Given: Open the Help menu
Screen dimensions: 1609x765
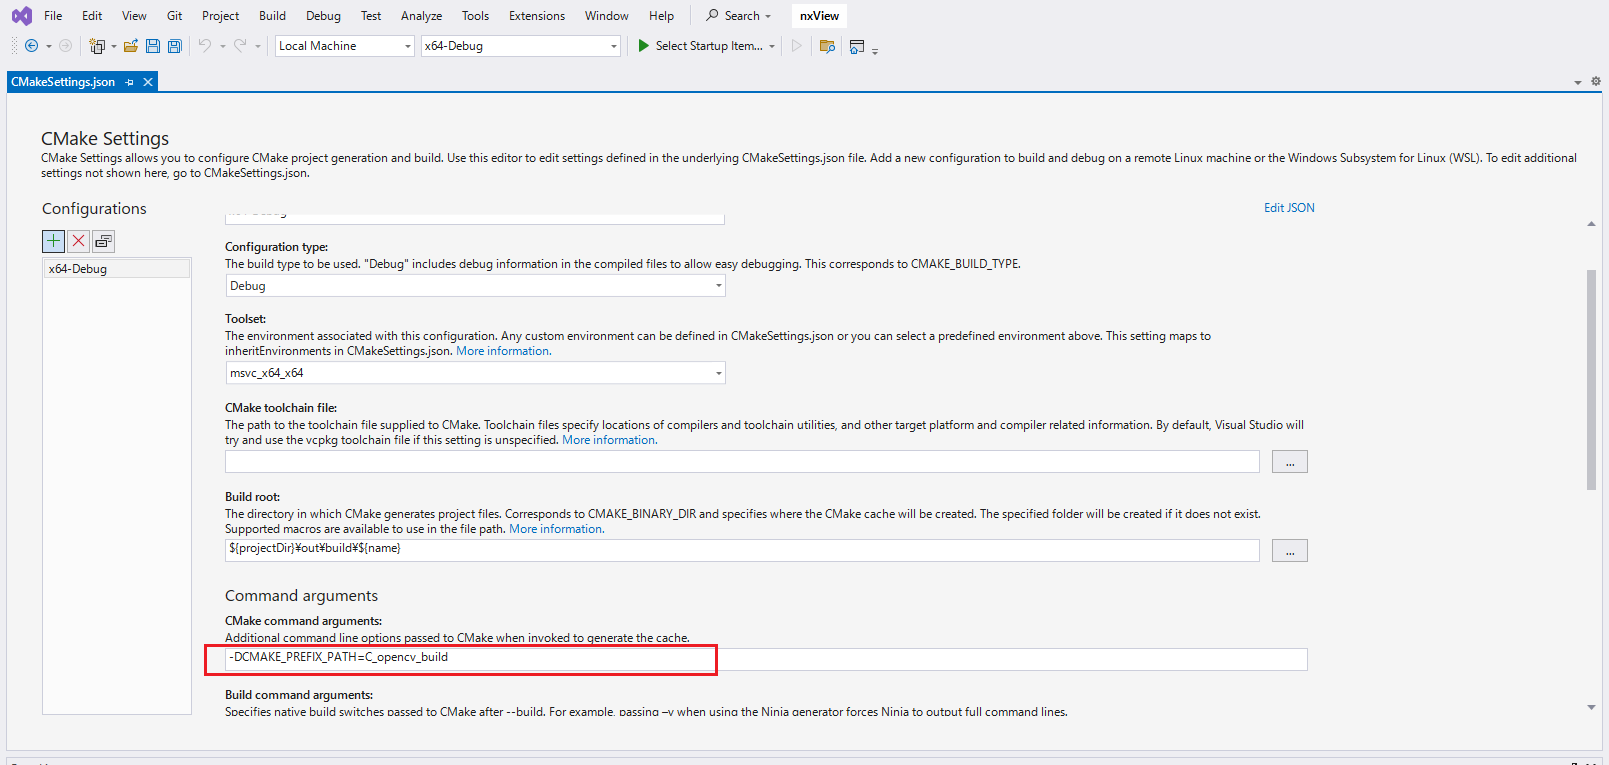Looking at the screenshot, I should pyautogui.click(x=661, y=16).
